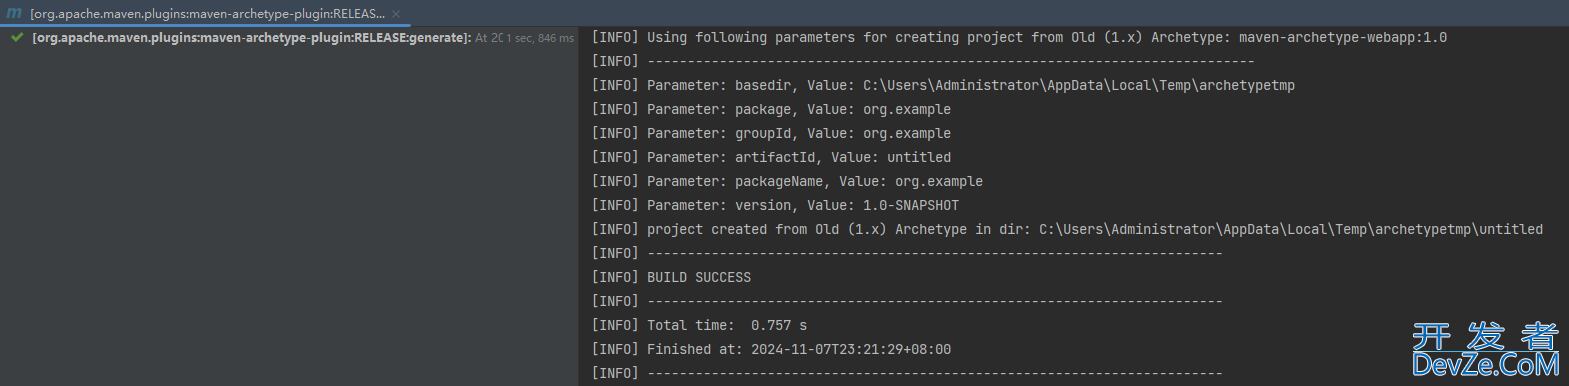Click the BUILD SUCCESS console line
1569x386 pixels.
pyautogui.click(x=671, y=277)
